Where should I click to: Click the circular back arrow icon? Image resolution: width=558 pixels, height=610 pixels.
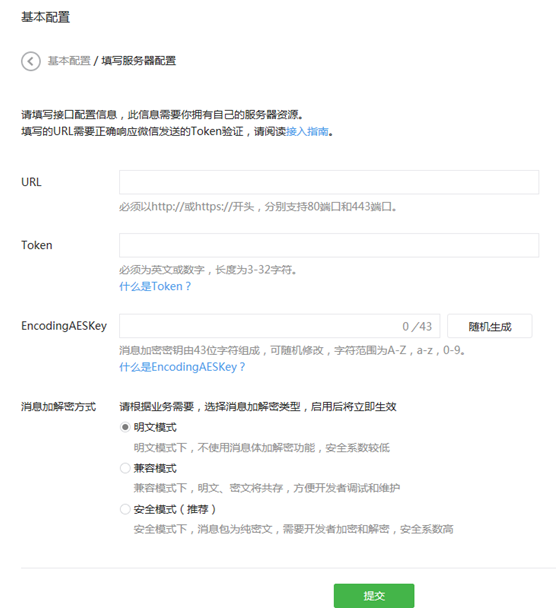point(30,61)
